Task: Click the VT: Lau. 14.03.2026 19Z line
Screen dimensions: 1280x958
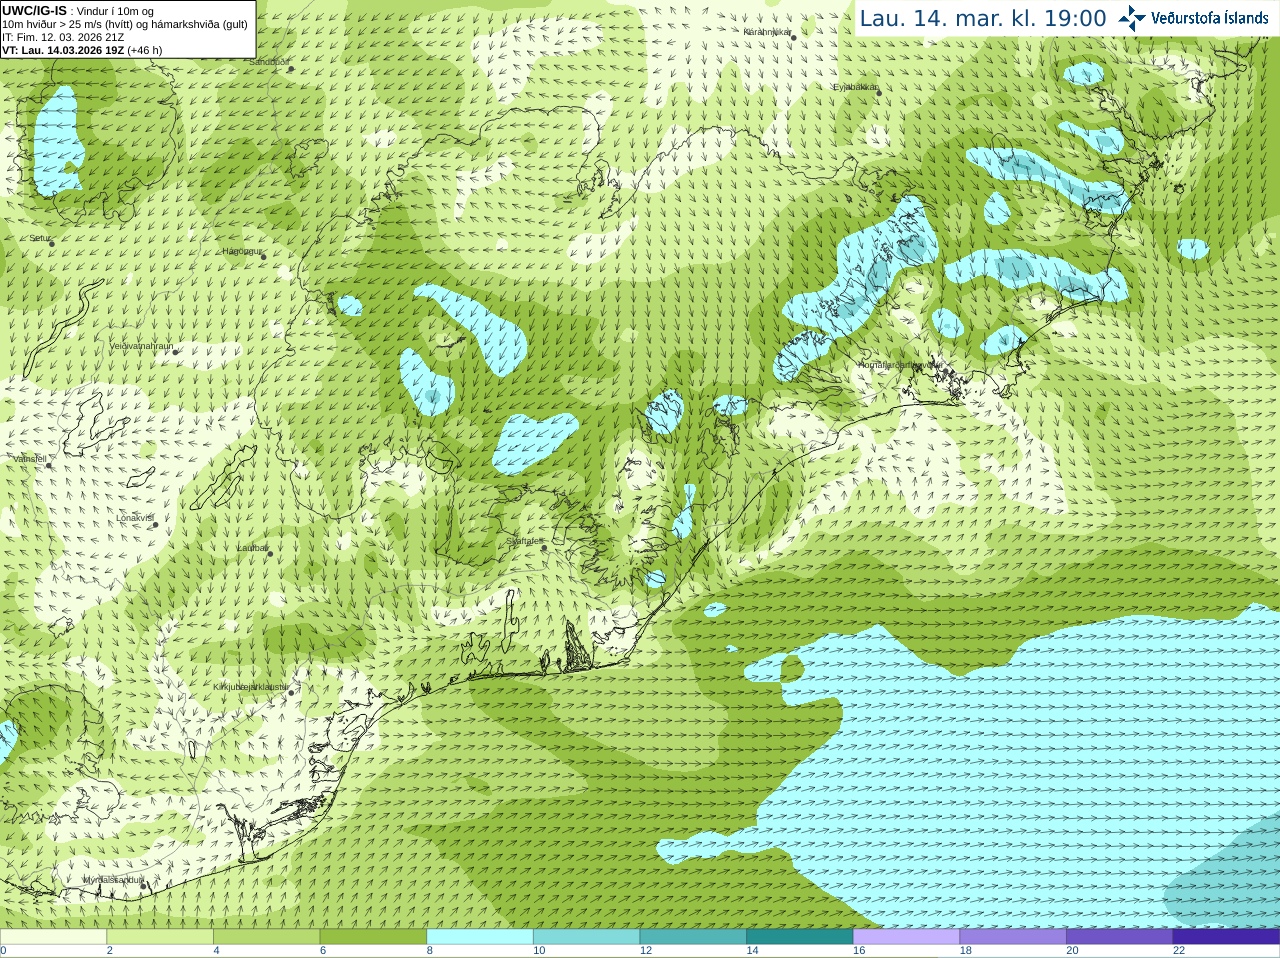Action: [x=82, y=50]
